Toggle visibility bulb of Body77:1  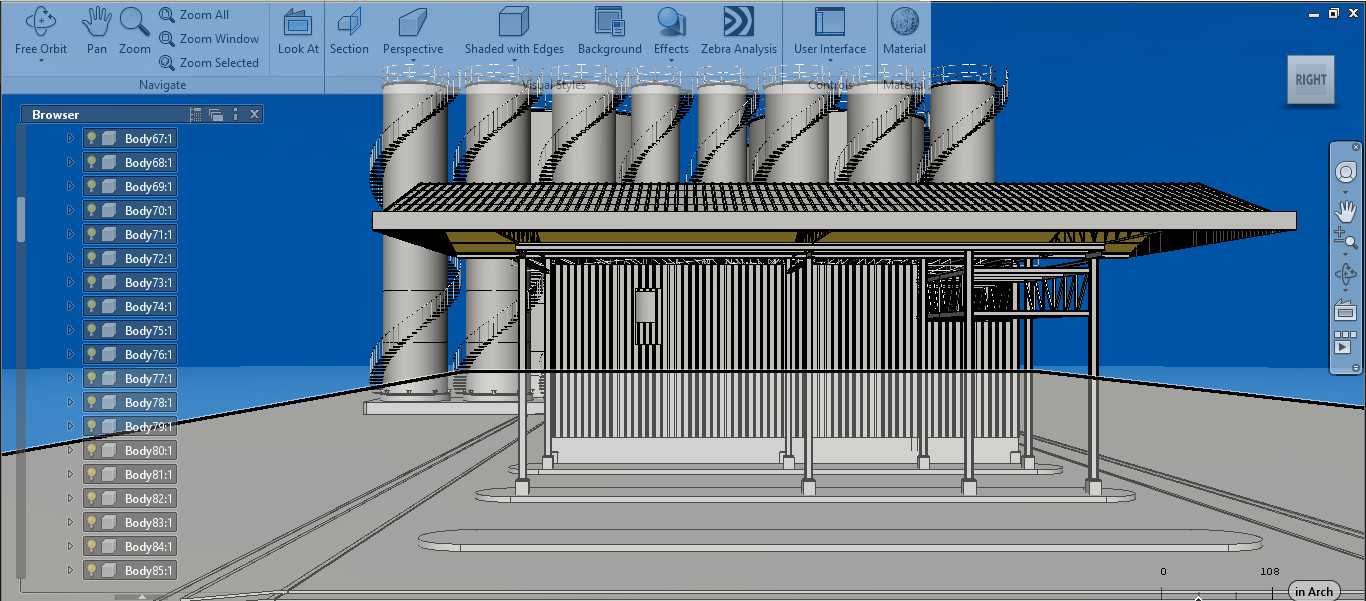[91, 378]
